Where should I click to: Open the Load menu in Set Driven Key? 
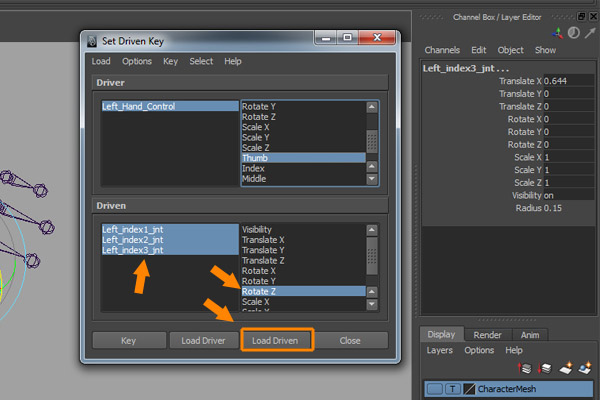pyautogui.click(x=101, y=61)
